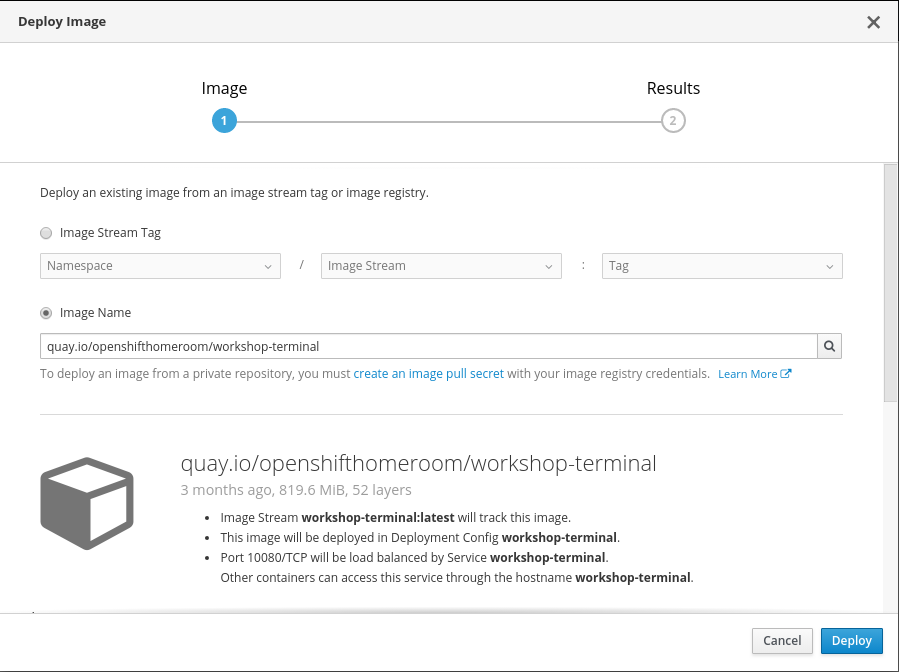Click the step 1 Image circle
Viewport: 899px width, 672px height.
click(224, 121)
